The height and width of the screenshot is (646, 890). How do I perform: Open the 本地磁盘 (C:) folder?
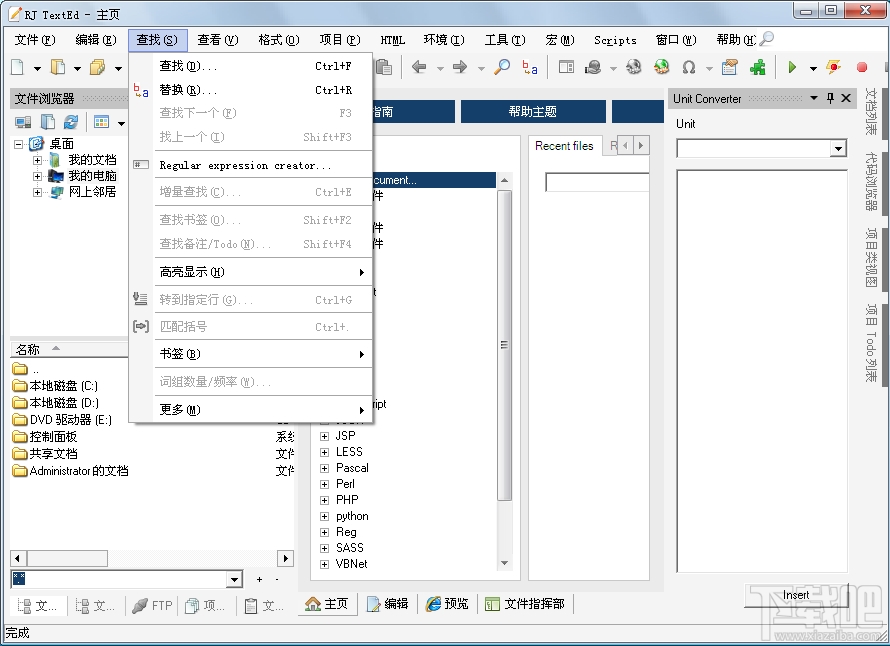point(55,386)
